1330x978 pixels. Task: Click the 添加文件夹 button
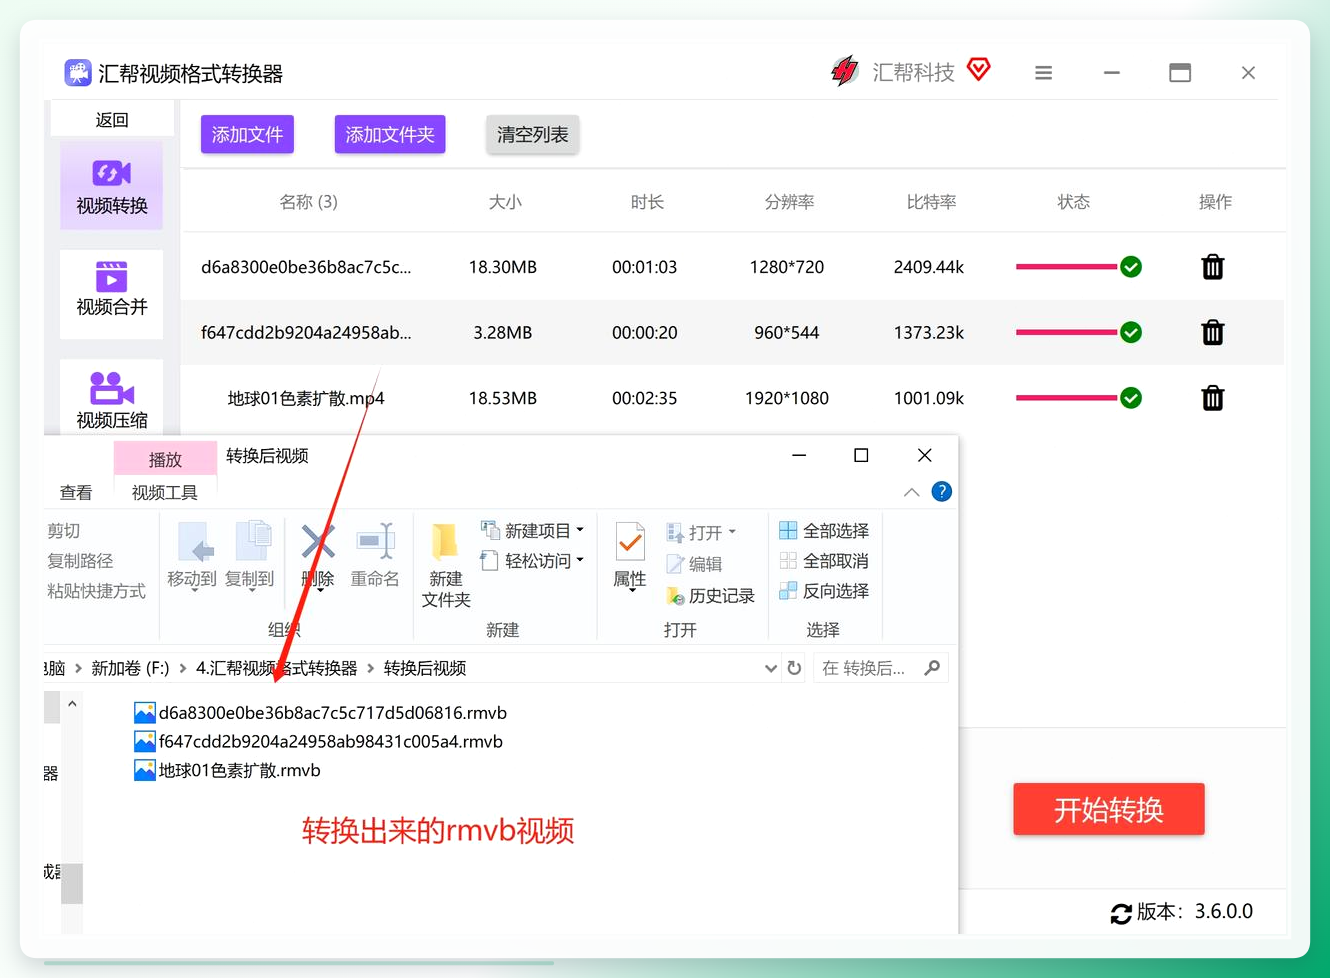[x=390, y=135]
